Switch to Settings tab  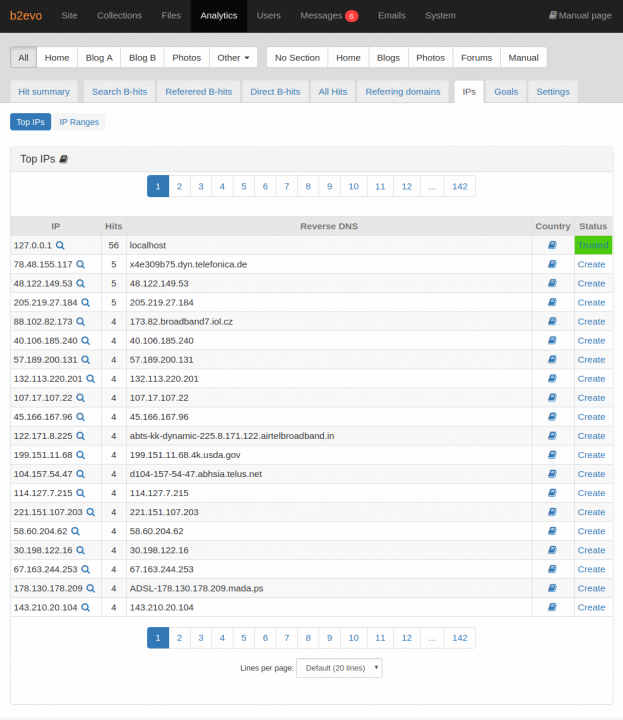(x=553, y=91)
